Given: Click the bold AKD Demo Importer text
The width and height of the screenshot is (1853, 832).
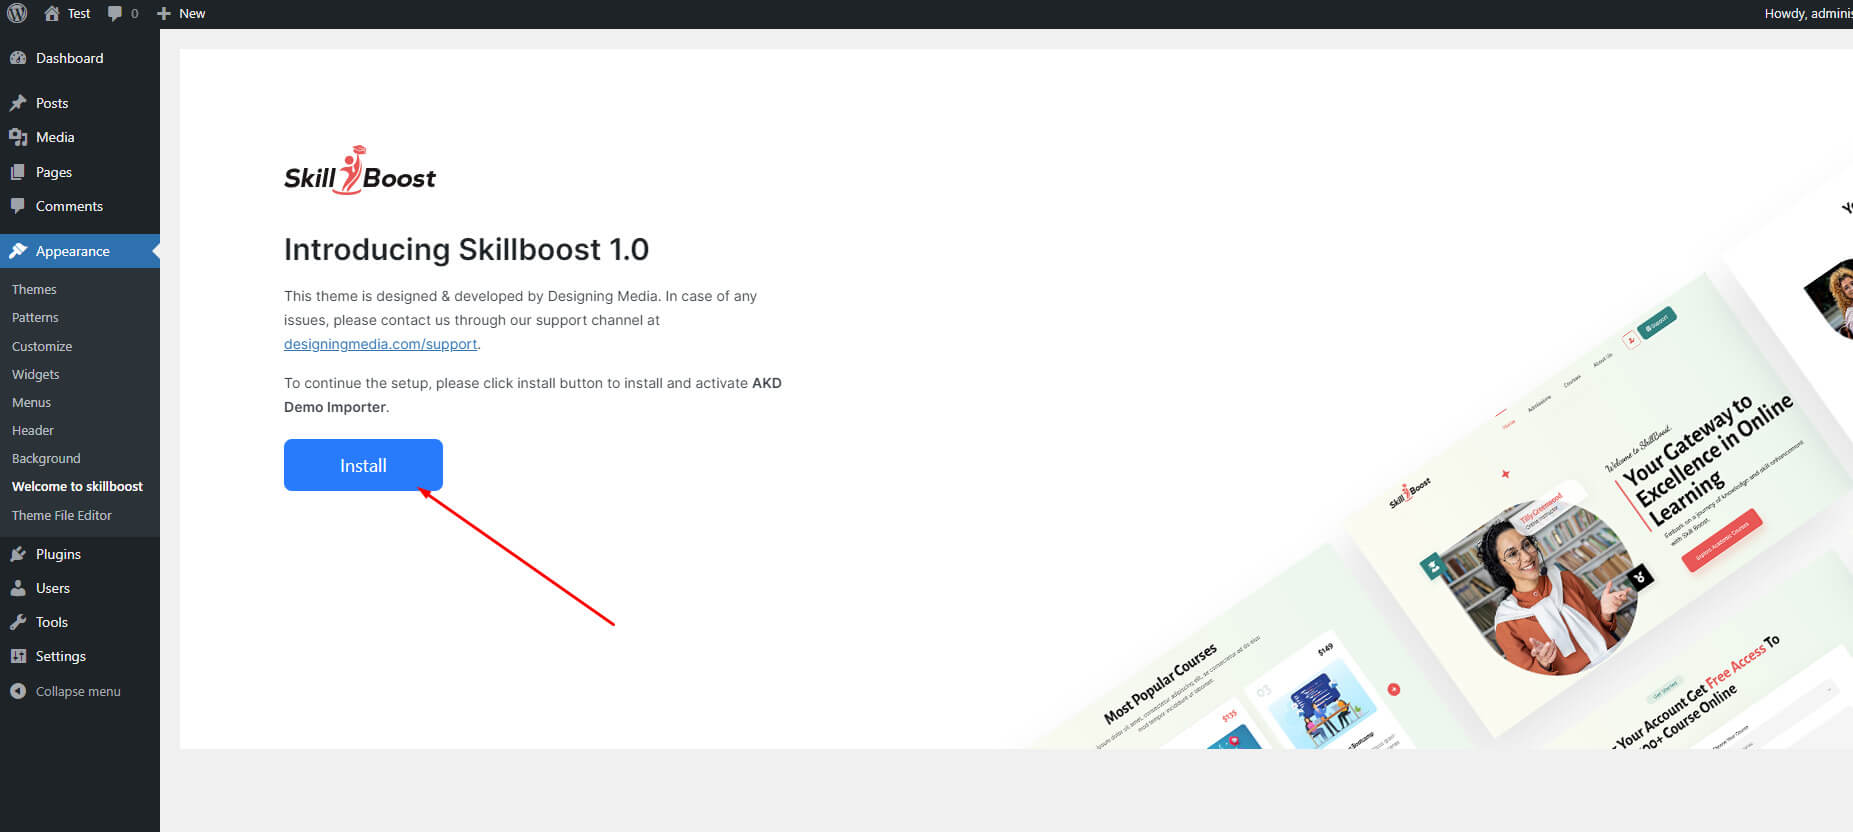Looking at the screenshot, I should 533,395.
